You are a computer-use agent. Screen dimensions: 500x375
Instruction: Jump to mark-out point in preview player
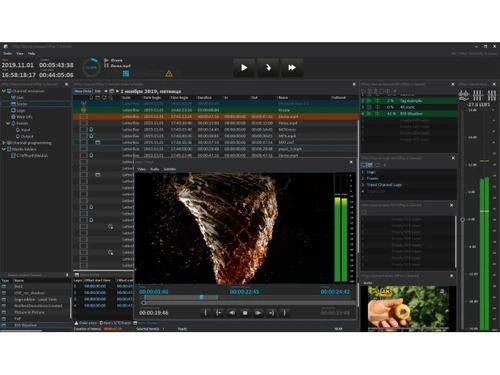(x=271, y=313)
